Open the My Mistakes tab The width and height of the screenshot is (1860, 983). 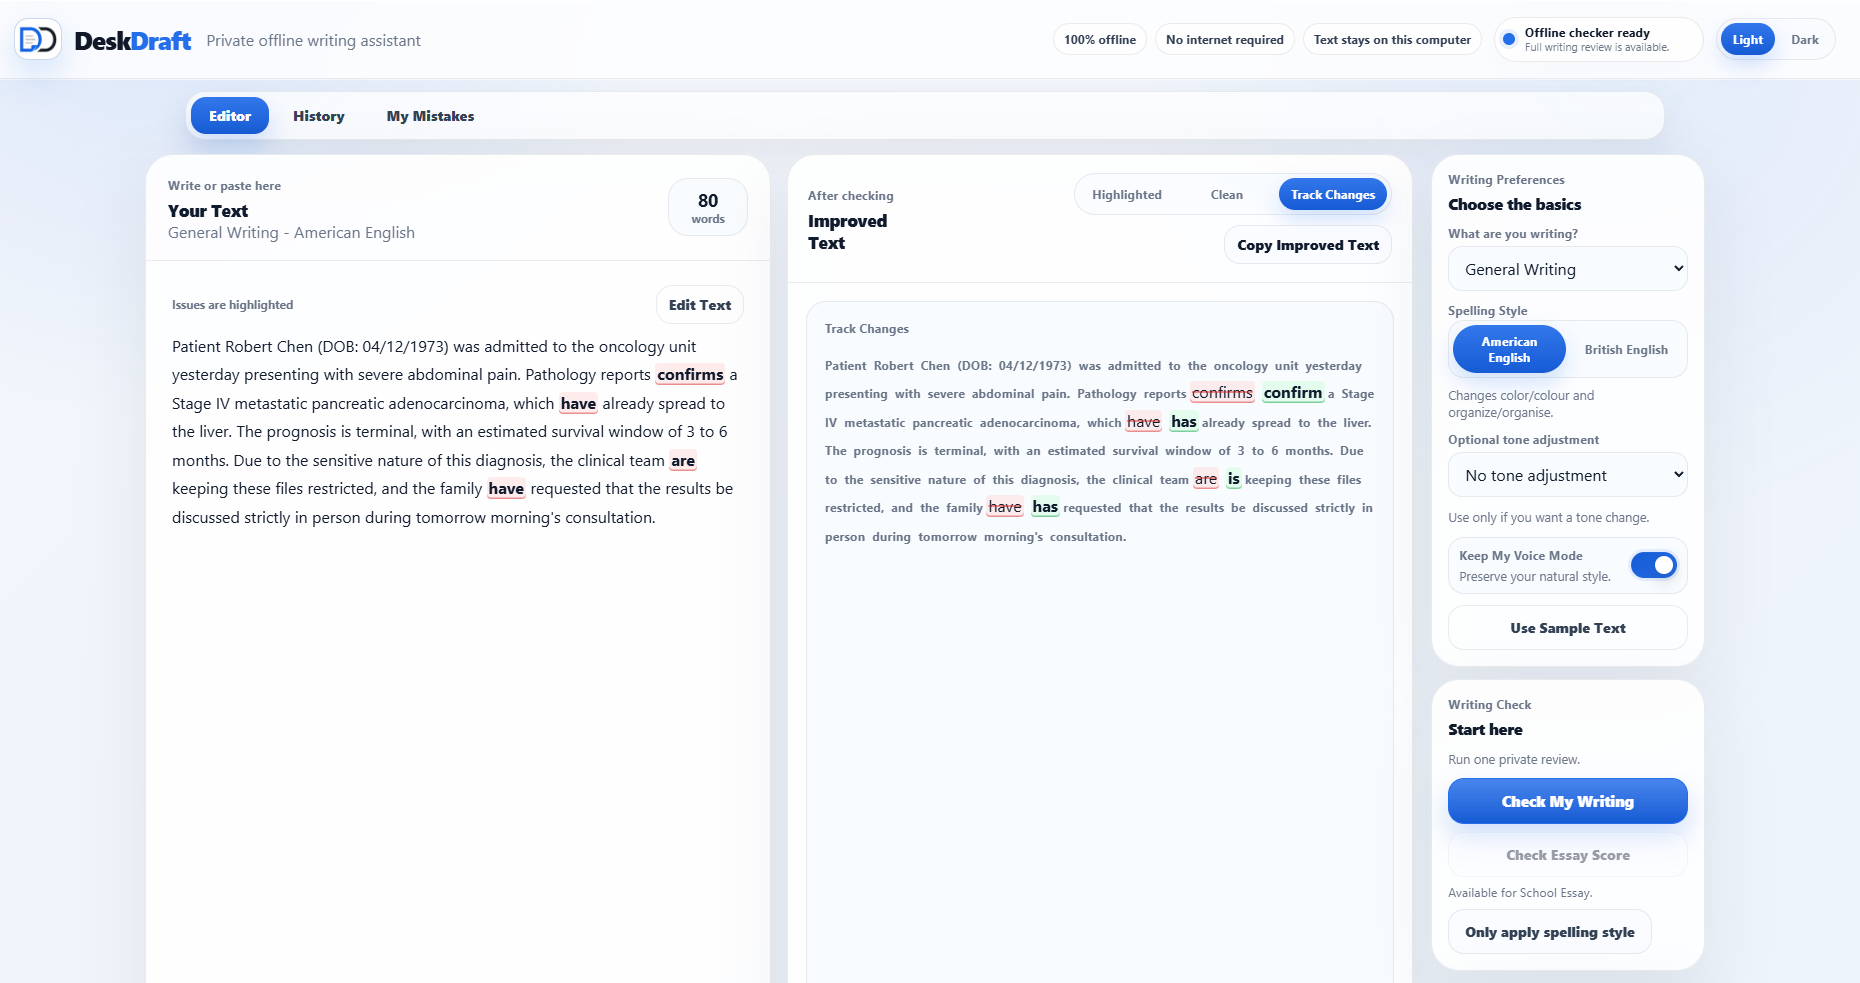430,116
